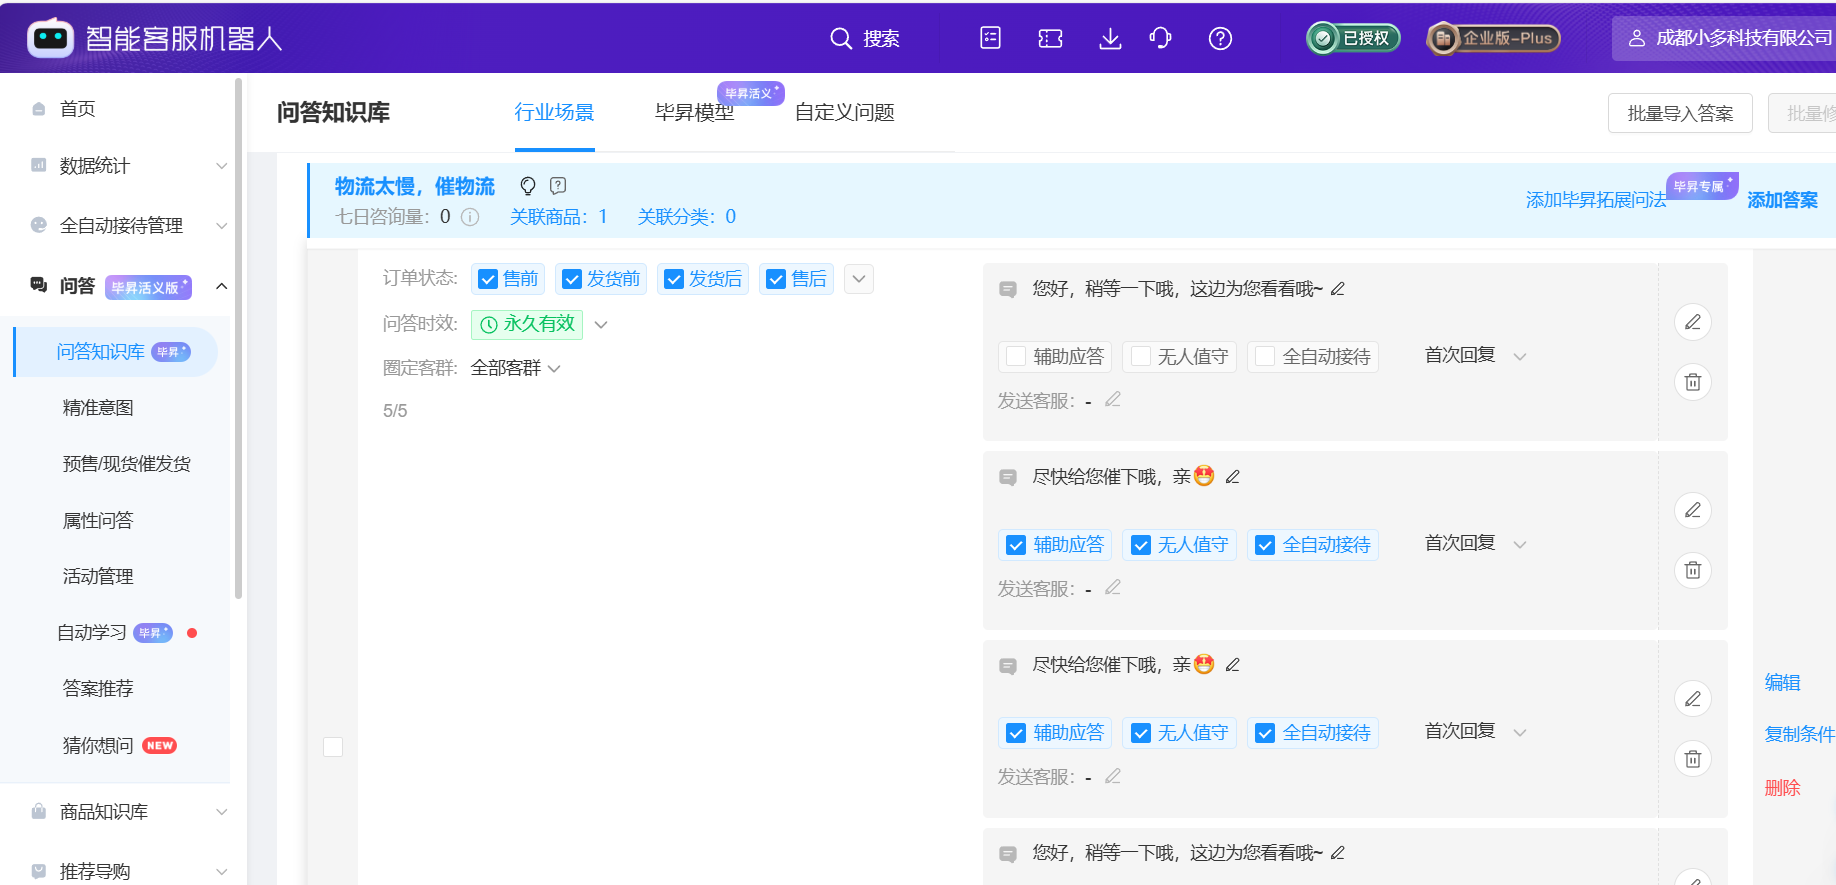Click 关联商品: 1 link
1836x885 pixels.
click(x=559, y=217)
